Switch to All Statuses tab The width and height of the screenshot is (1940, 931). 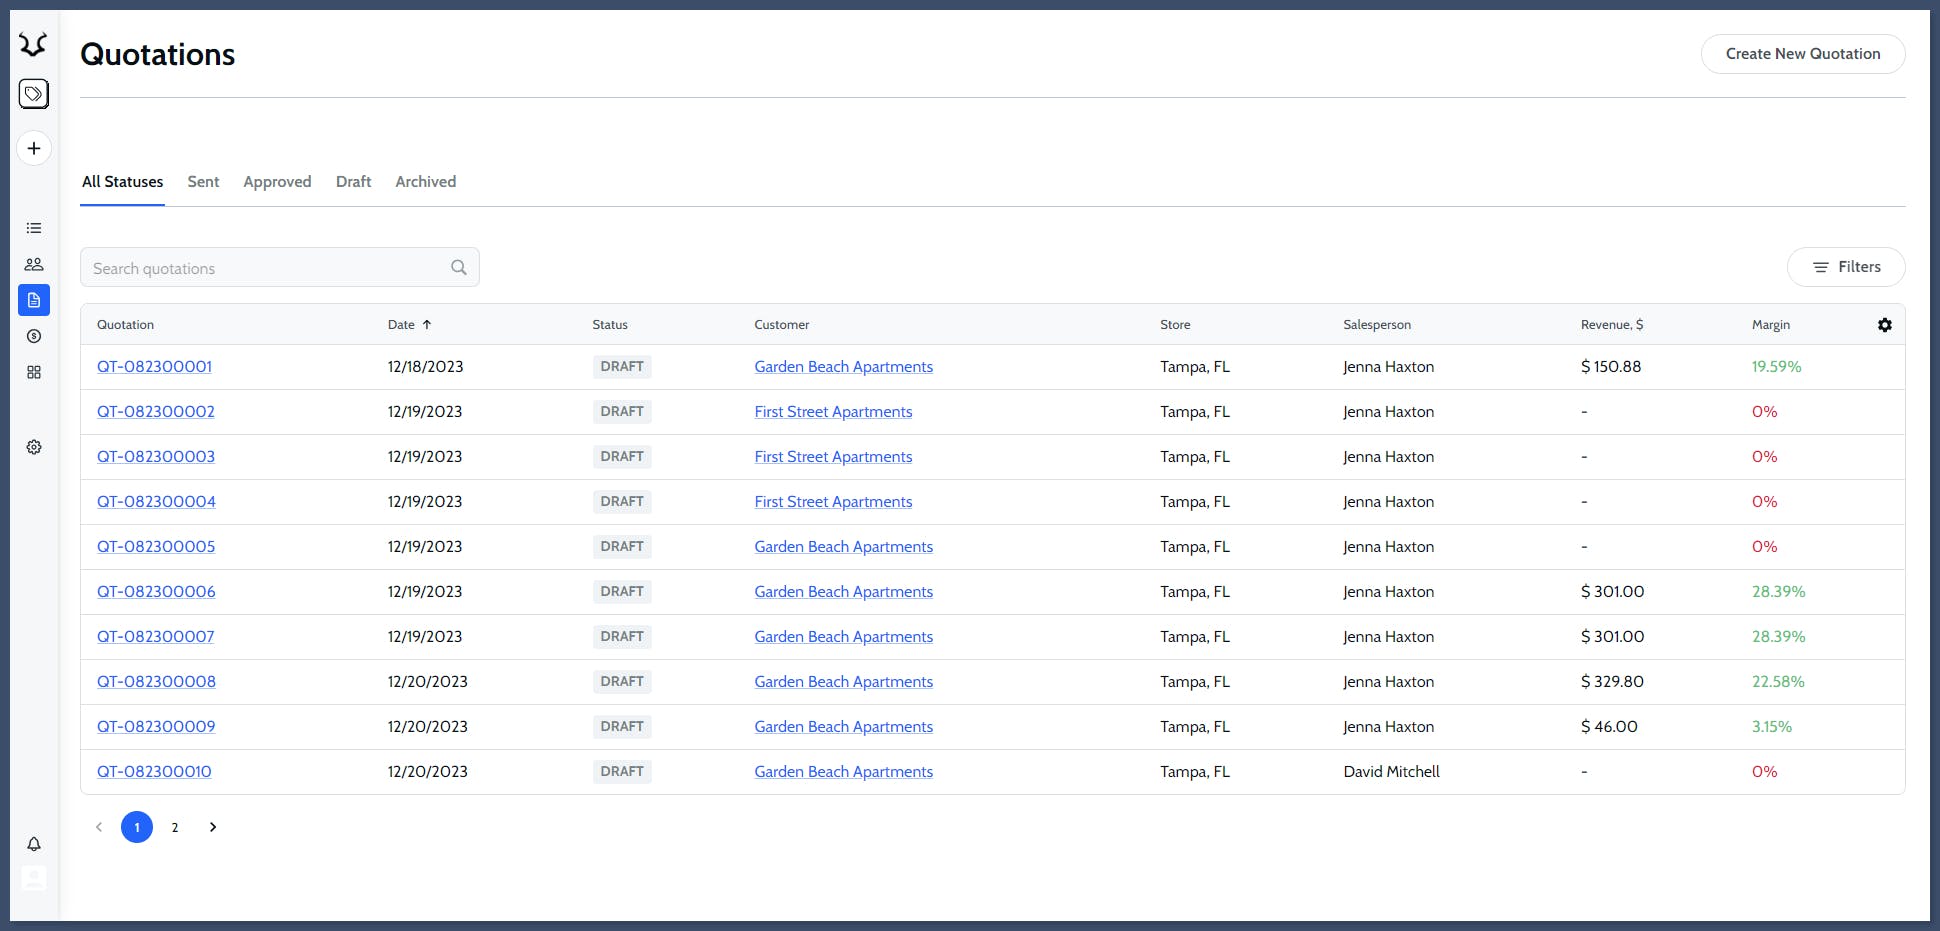122,182
